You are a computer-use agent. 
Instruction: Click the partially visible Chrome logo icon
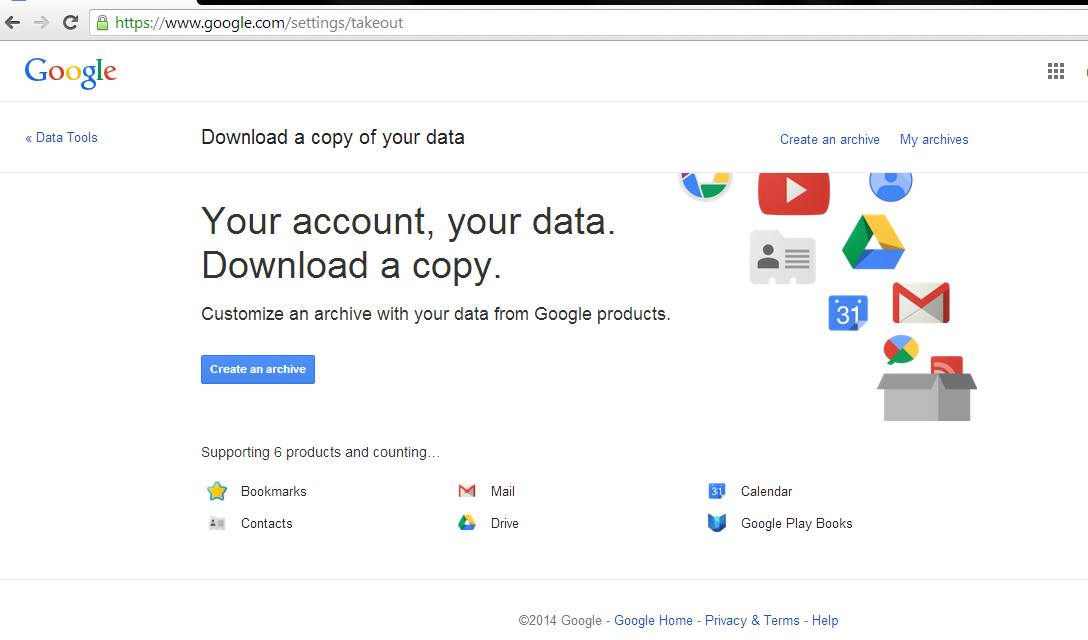click(x=705, y=186)
